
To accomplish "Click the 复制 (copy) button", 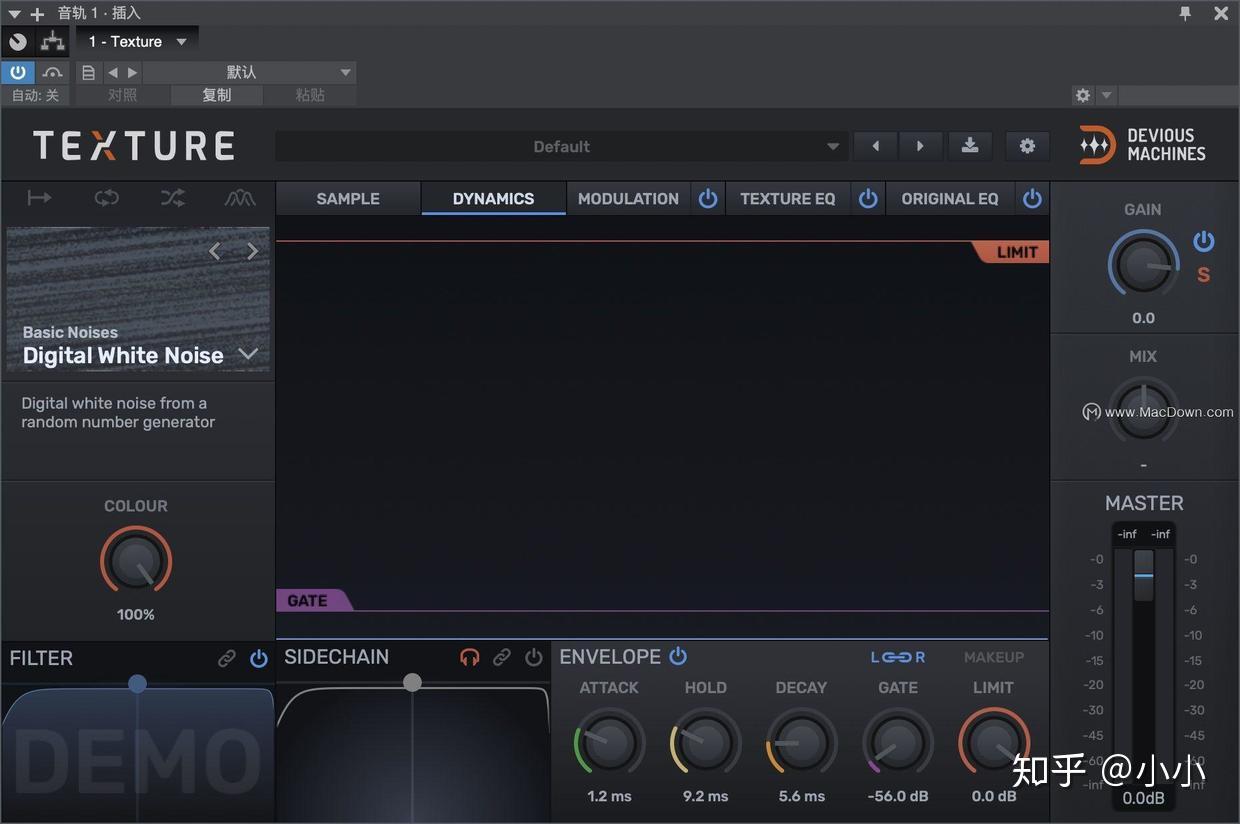I will [216, 95].
